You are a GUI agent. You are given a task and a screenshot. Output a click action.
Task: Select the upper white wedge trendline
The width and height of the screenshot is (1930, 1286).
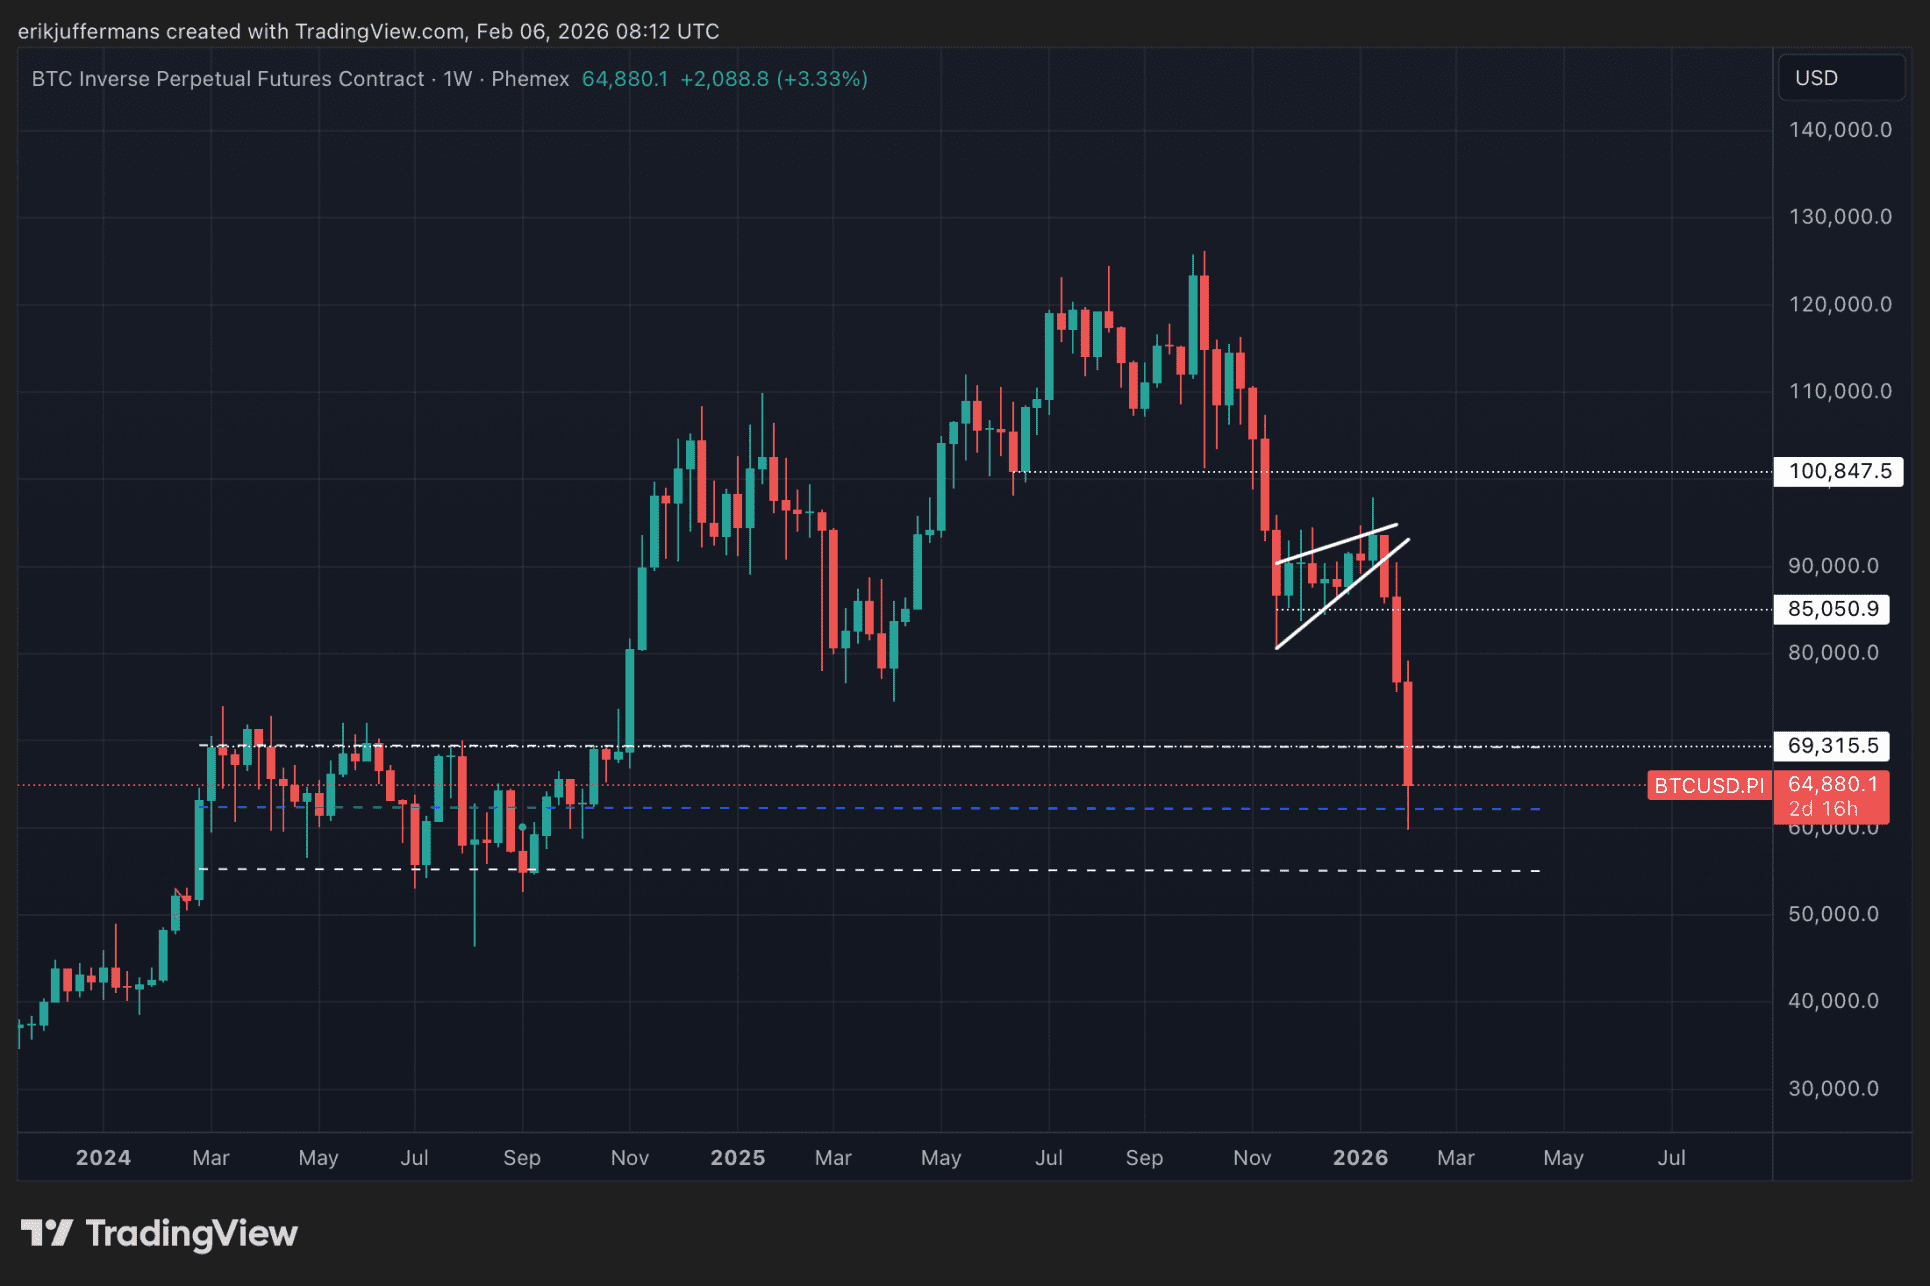(1336, 543)
